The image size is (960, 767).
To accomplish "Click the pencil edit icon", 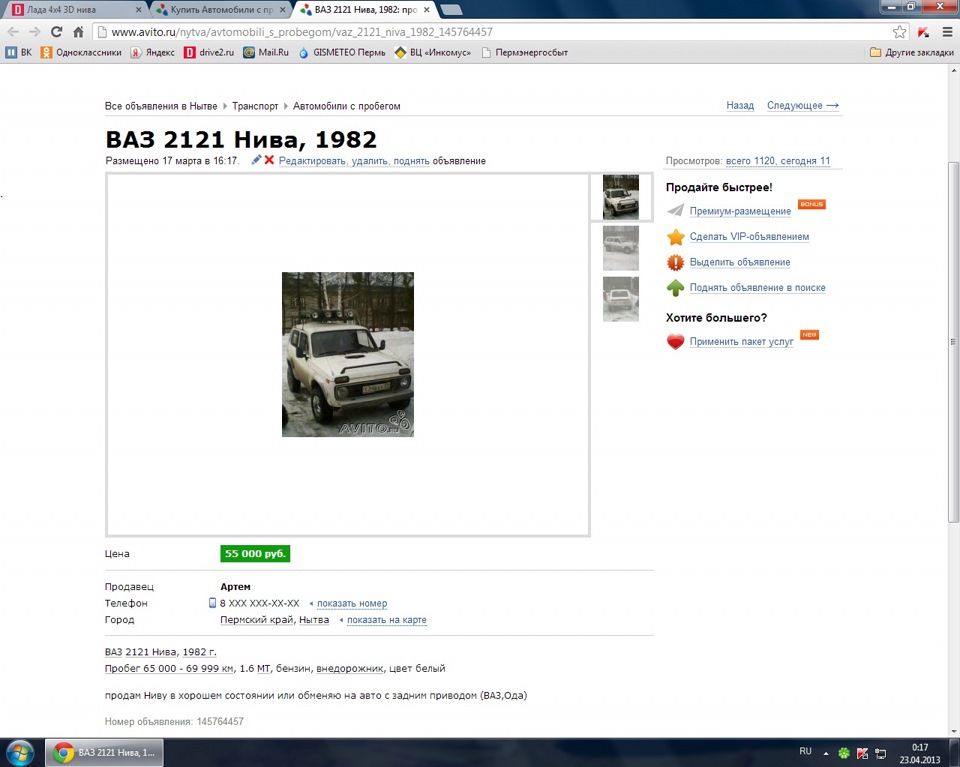I will [256, 160].
